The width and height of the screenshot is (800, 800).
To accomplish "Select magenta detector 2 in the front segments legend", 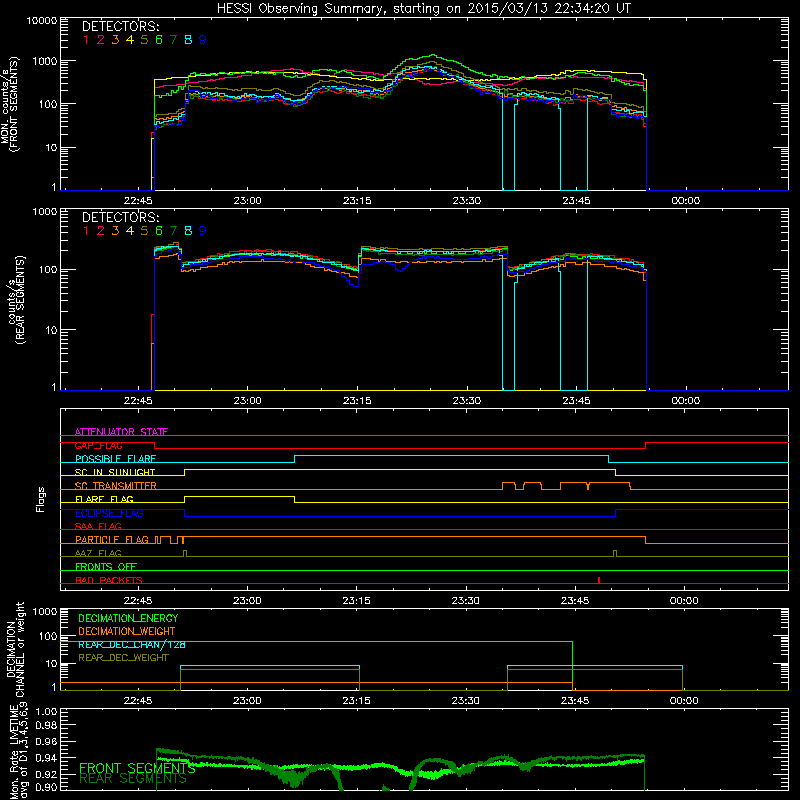I will 101,40.
